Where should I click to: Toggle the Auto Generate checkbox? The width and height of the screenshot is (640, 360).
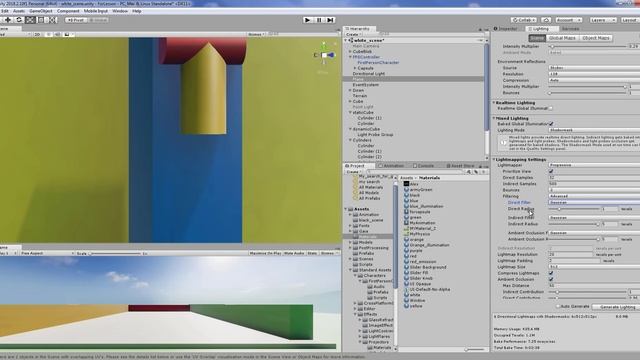pos(558,307)
